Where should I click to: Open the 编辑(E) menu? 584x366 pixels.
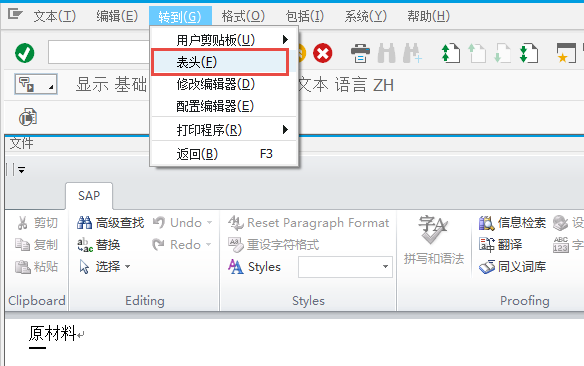(x=117, y=16)
